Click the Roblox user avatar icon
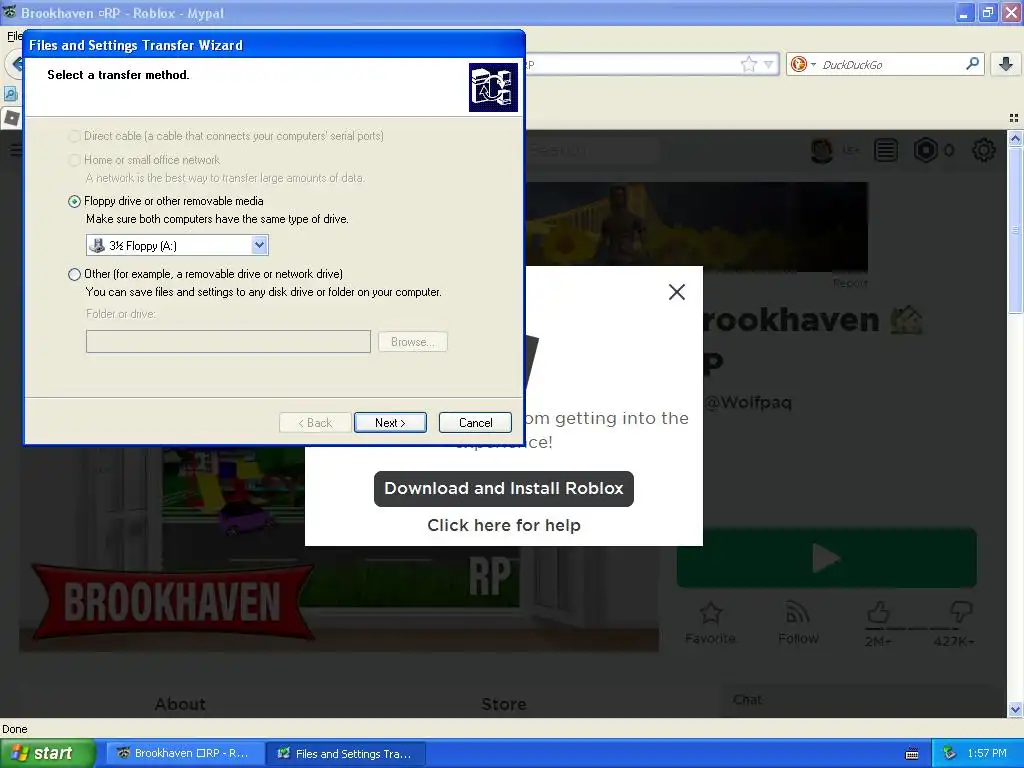 822,151
